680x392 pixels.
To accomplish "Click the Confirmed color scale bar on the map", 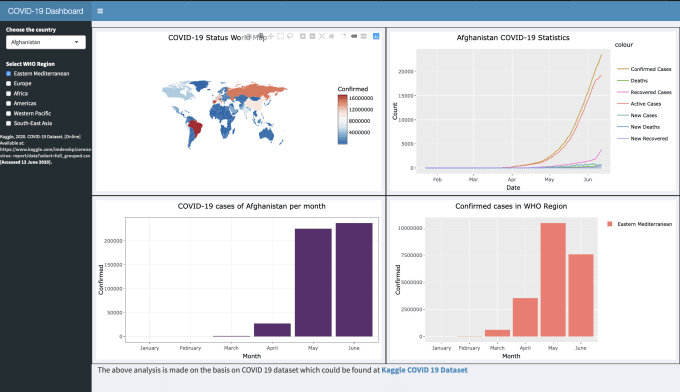I will (343, 119).
